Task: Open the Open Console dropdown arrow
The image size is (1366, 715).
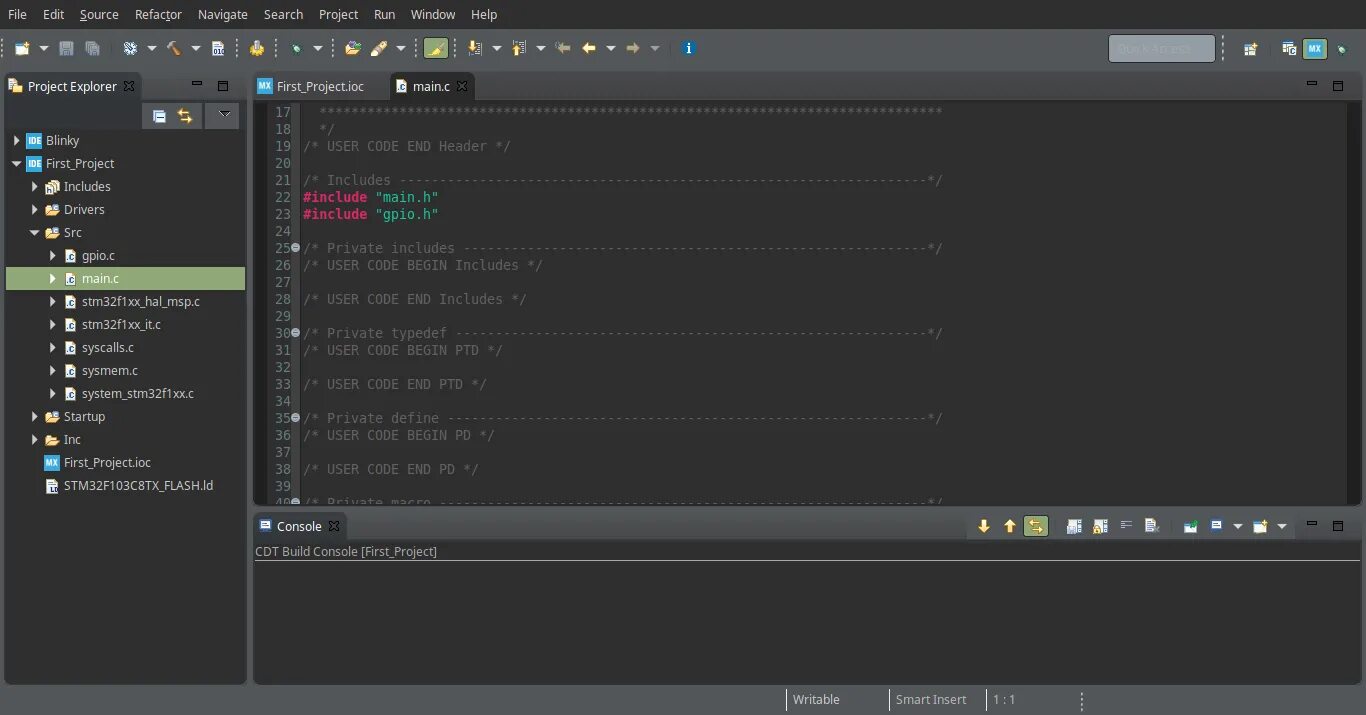Action: 1282,526
